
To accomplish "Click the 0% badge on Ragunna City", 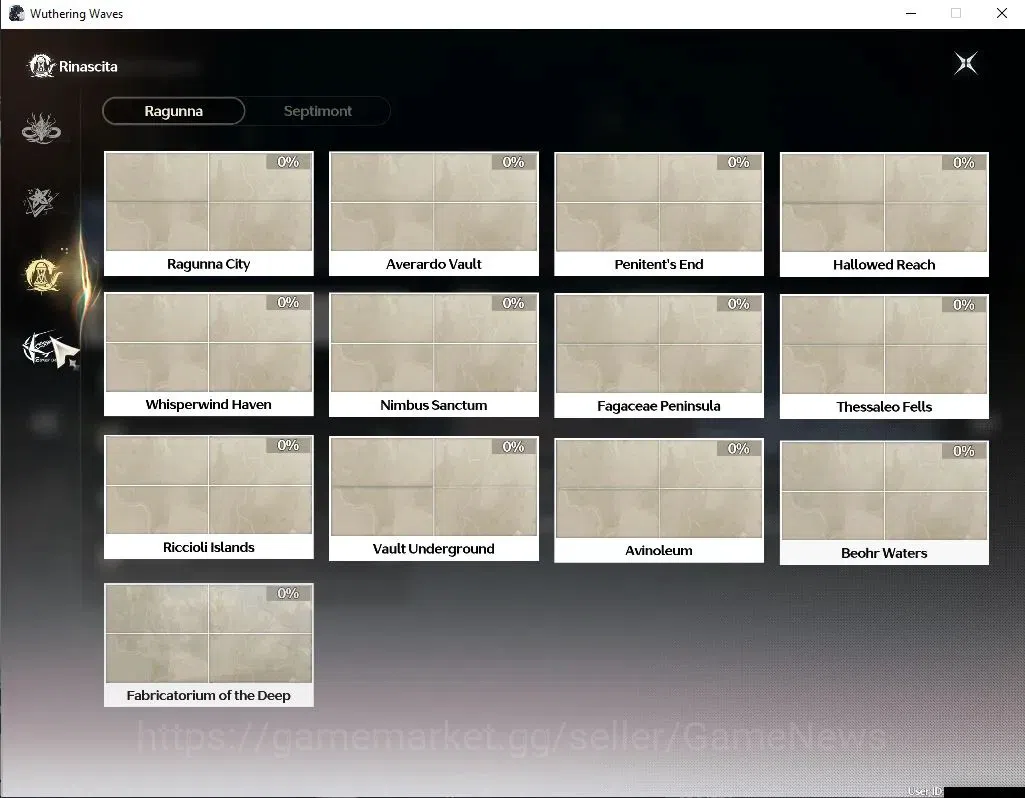I will 288,161.
